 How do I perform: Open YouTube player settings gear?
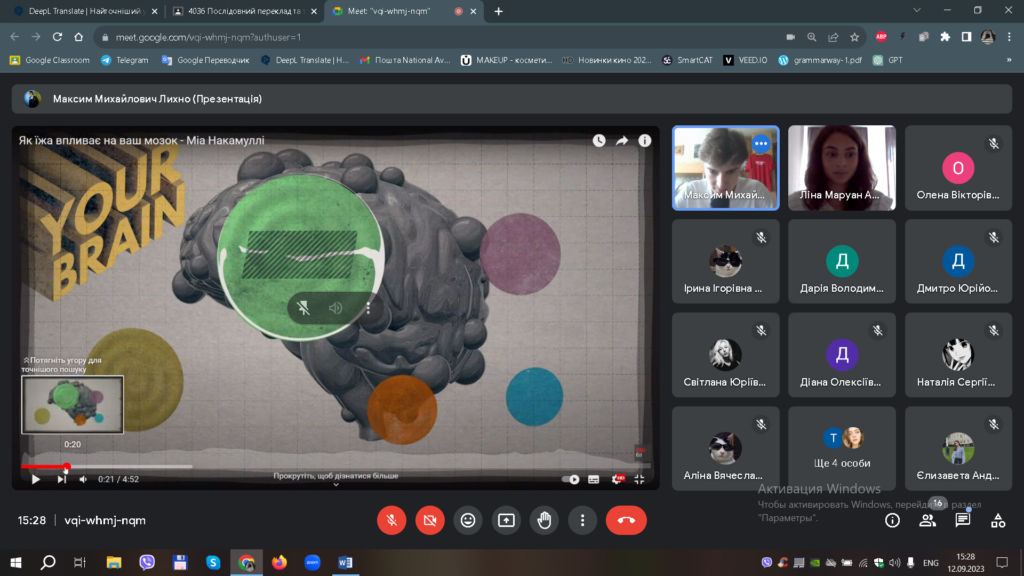616,479
